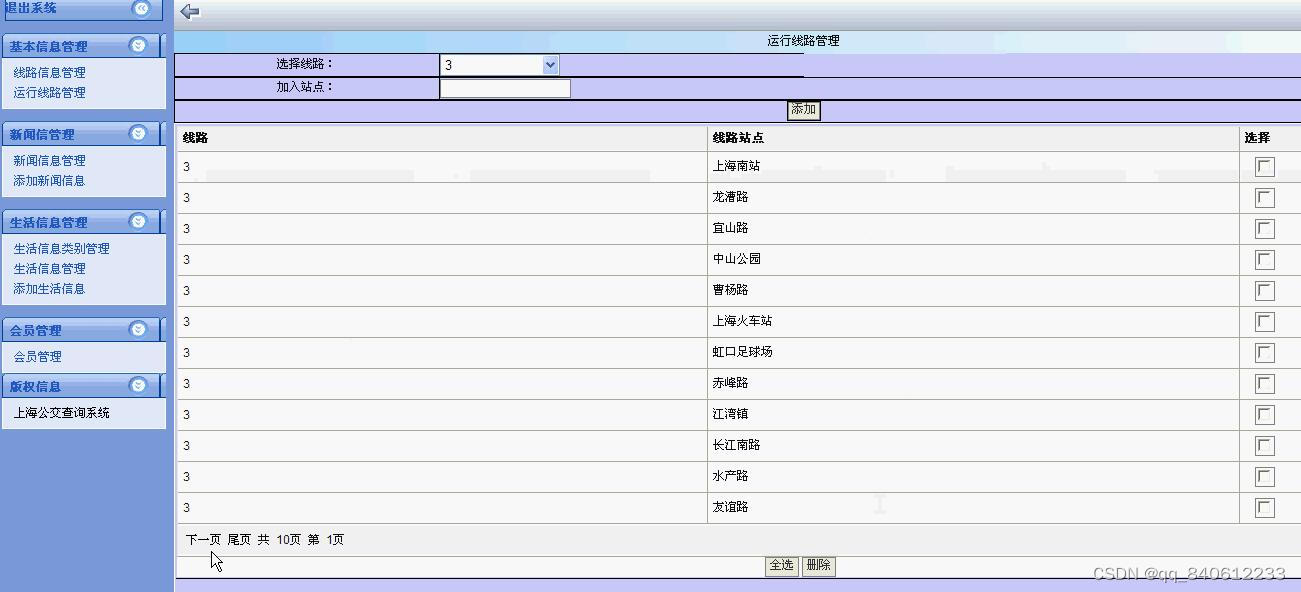The width and height of the screenshot is (1301, 592).
Task: Open 生活信息管理 link in the sidebar
Action: [x=49, y=269]
